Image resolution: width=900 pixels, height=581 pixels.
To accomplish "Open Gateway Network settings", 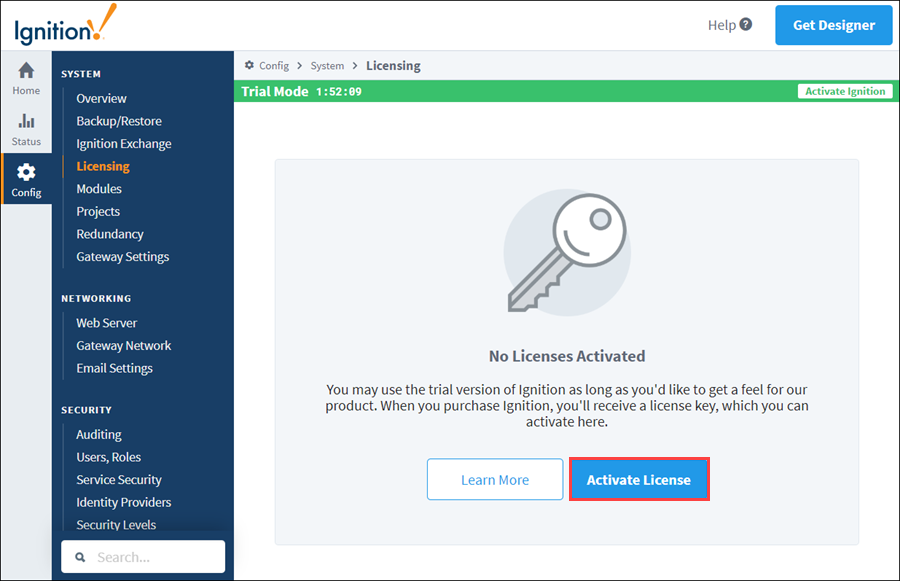I will [x=124, y=346].
